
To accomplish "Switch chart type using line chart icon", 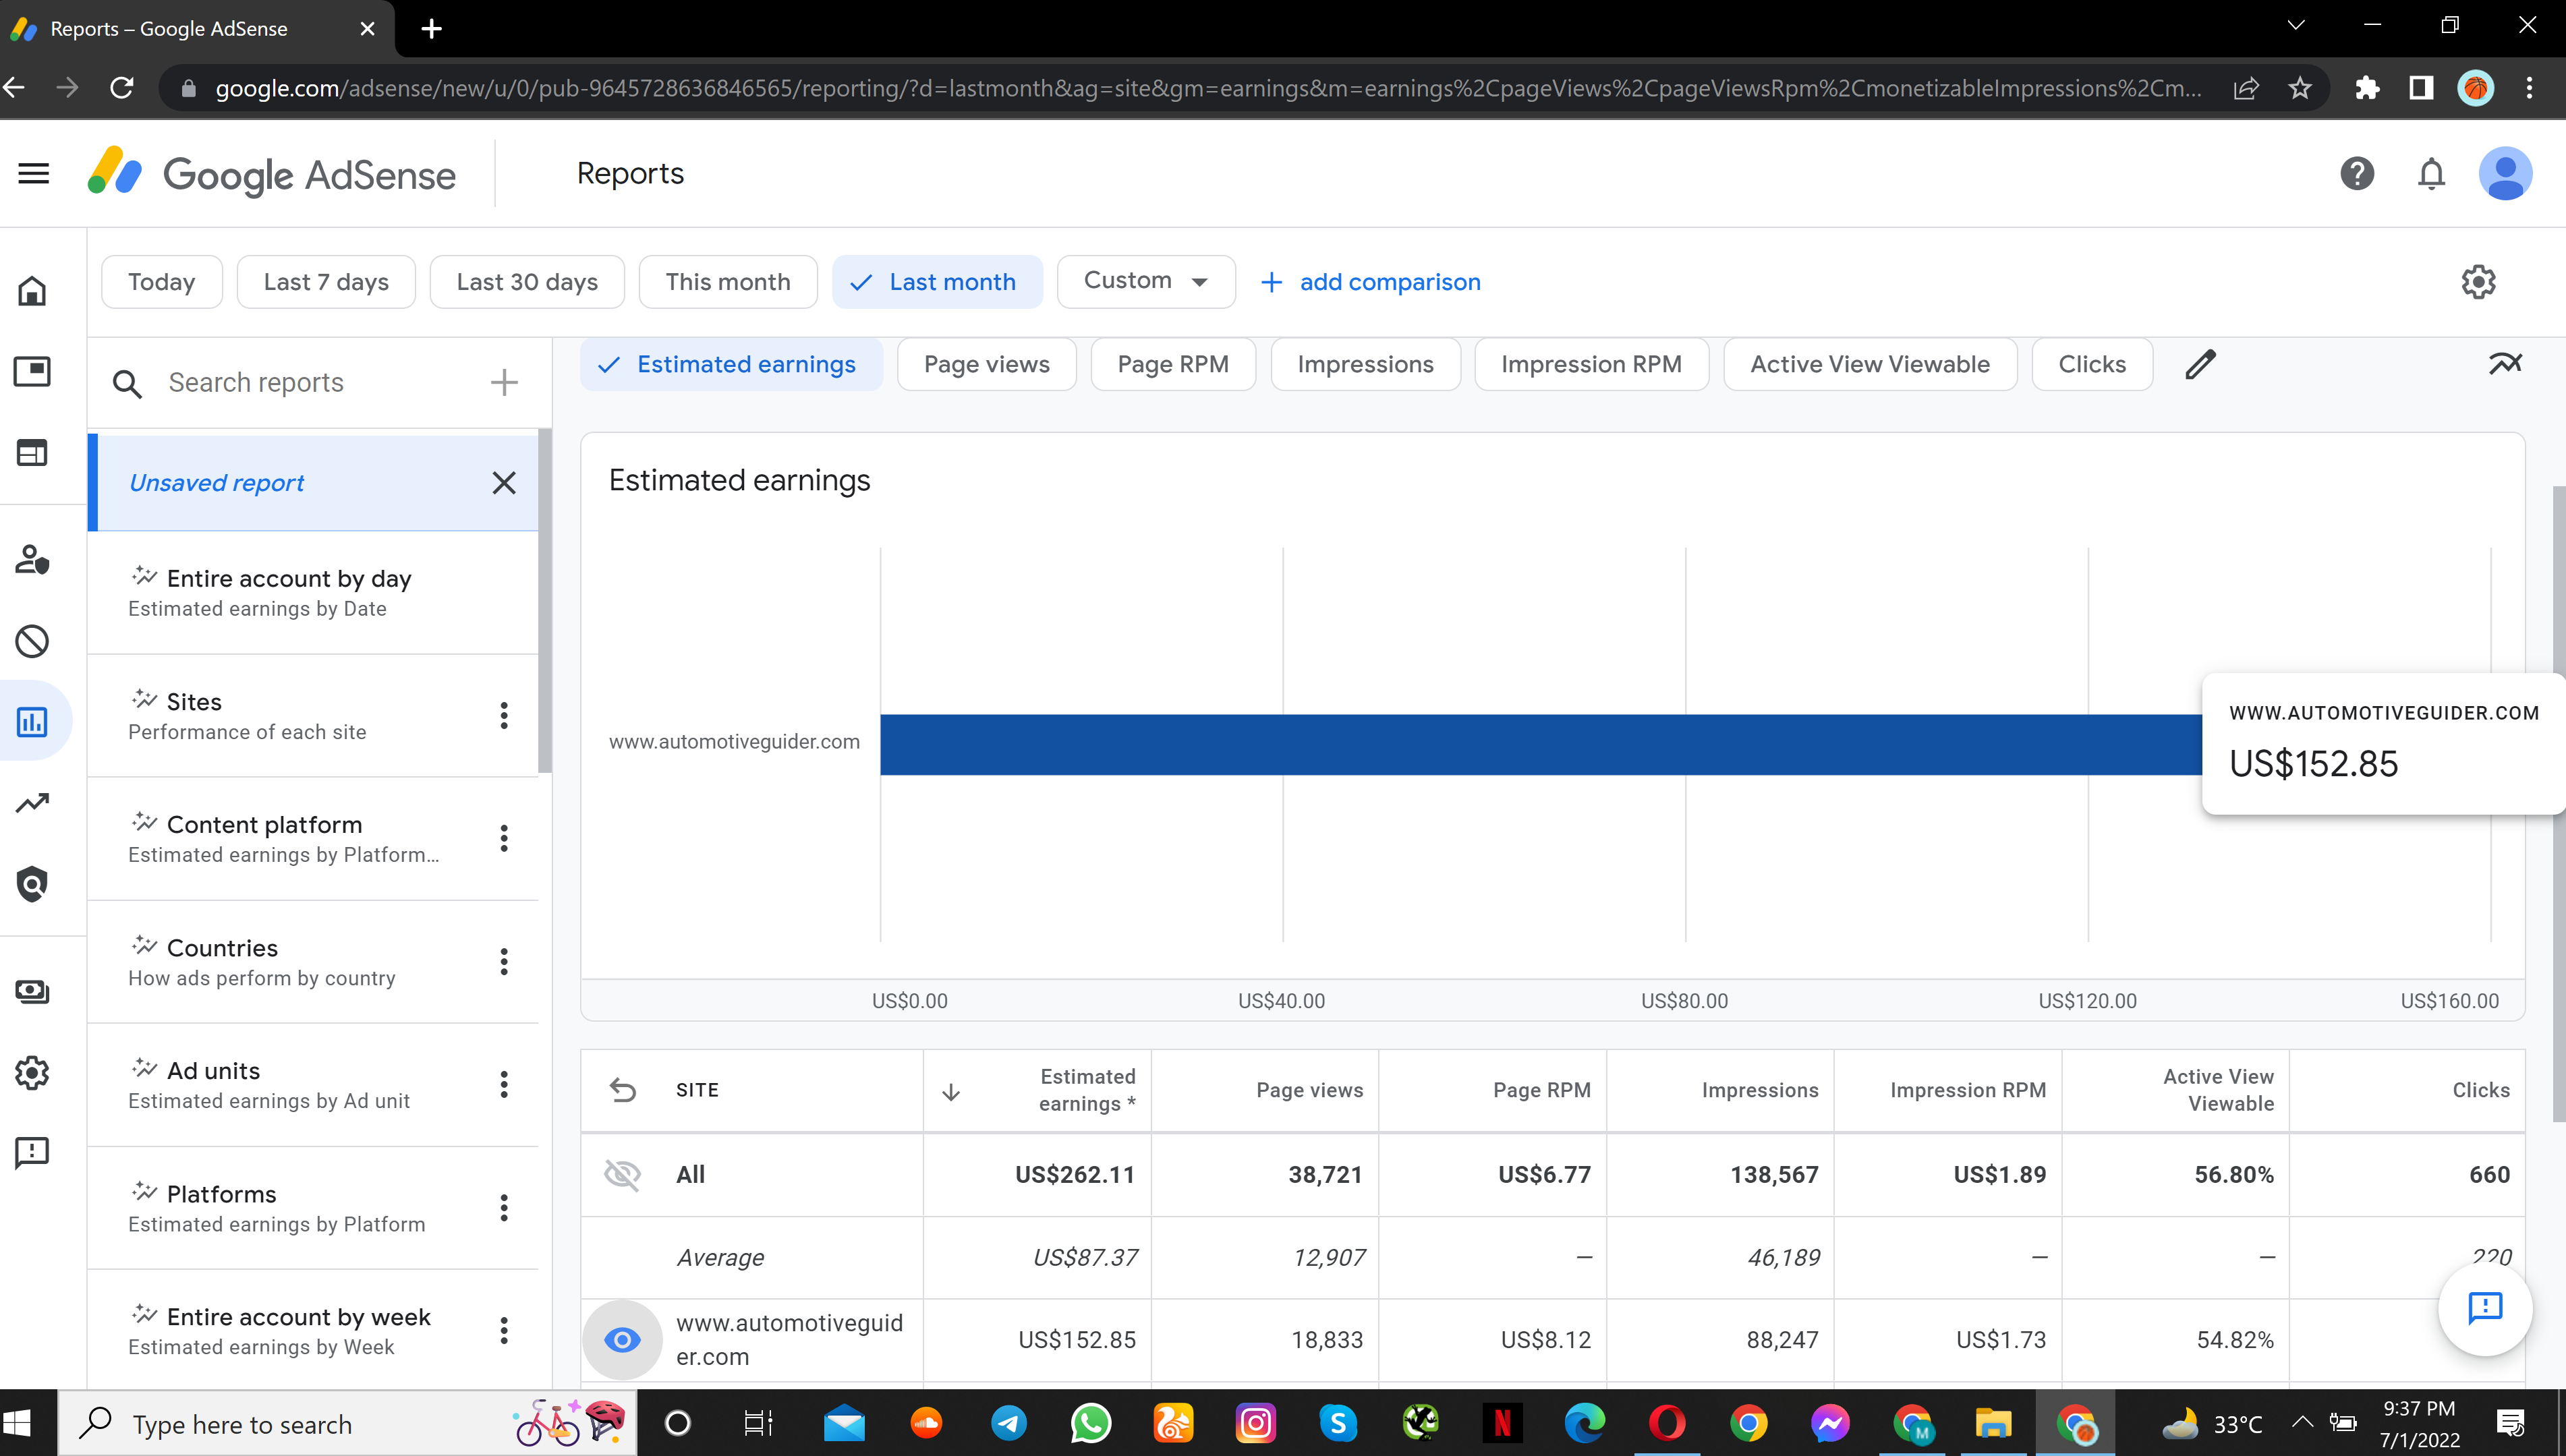I will (2505, 363).
